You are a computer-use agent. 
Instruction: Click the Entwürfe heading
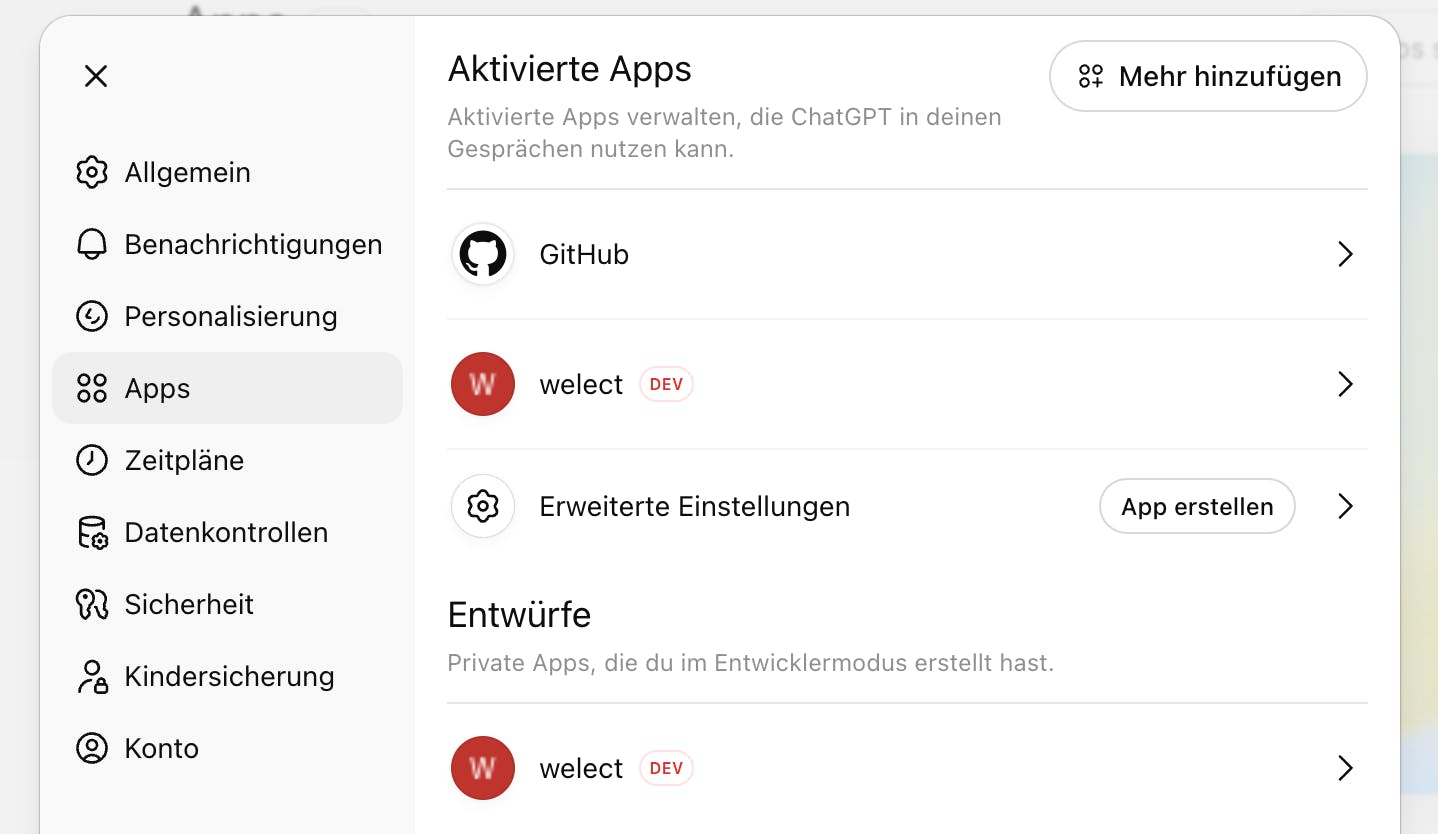(x=519, y=614)
